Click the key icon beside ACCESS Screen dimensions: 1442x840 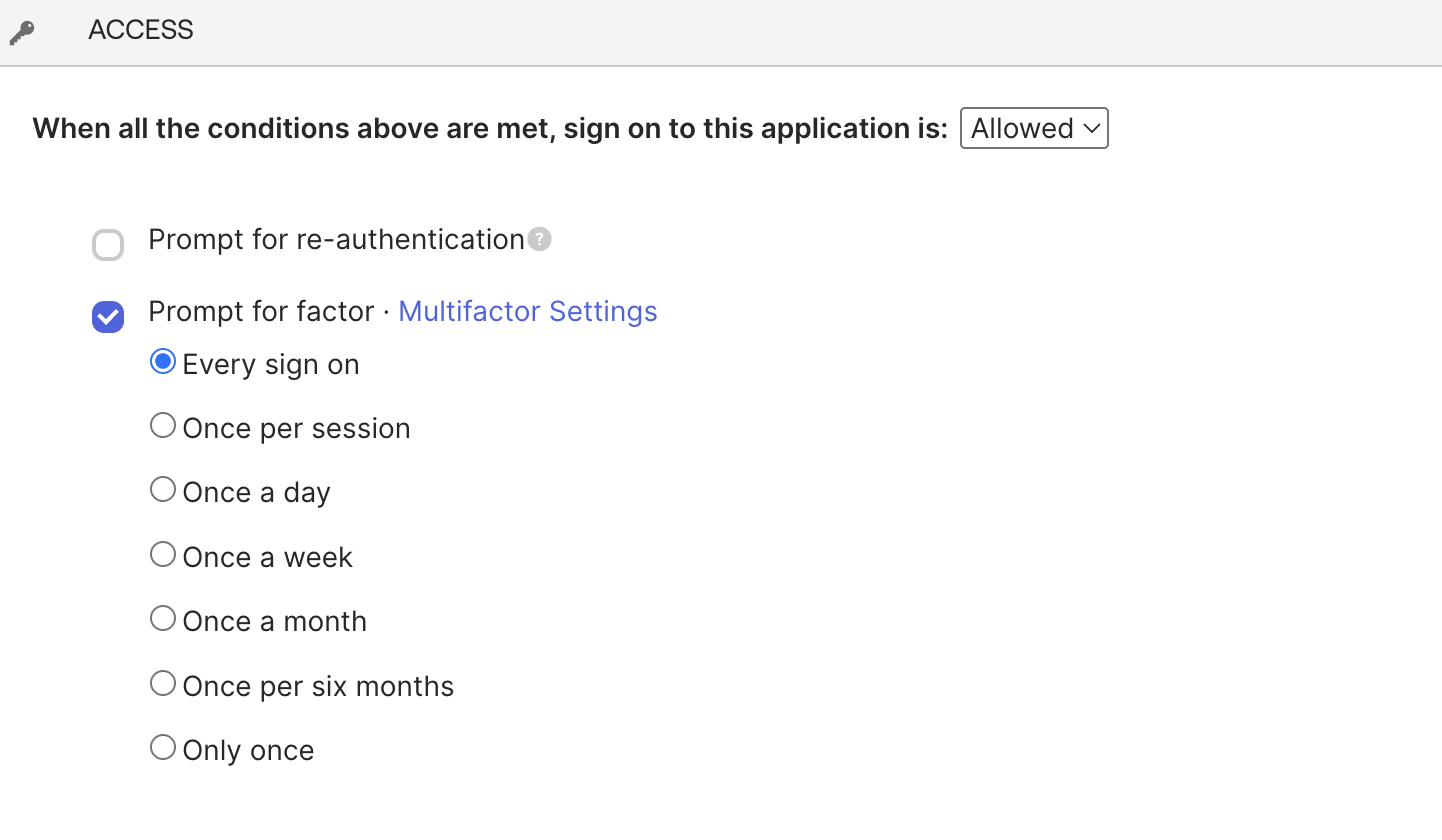click(21, 32)
